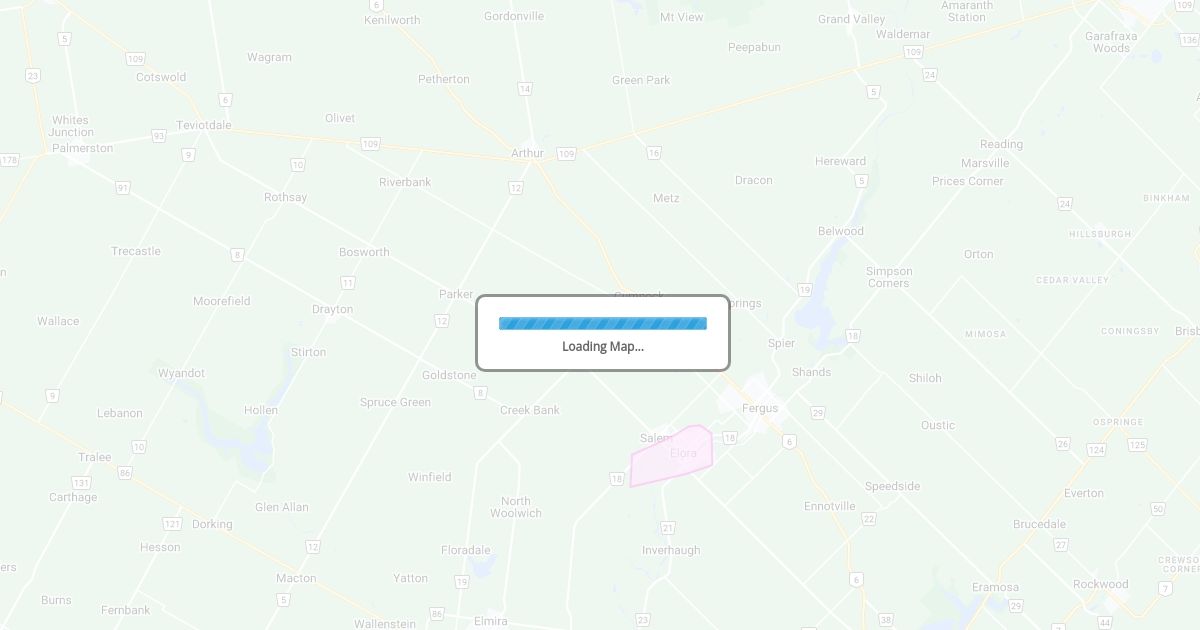Click the Loading Map progress bar

(603, 323)
